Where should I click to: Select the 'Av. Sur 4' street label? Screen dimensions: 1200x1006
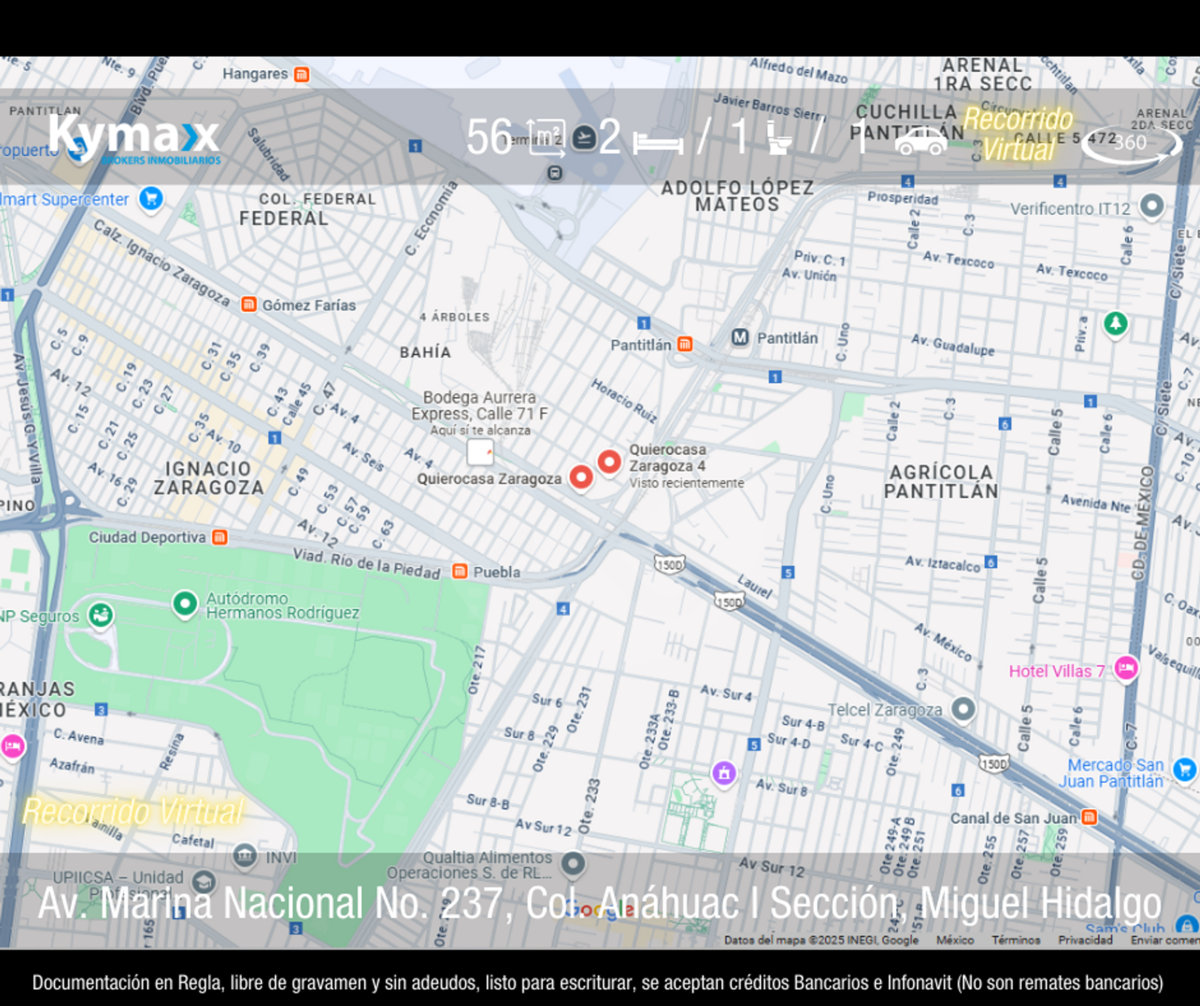(727, 692)
